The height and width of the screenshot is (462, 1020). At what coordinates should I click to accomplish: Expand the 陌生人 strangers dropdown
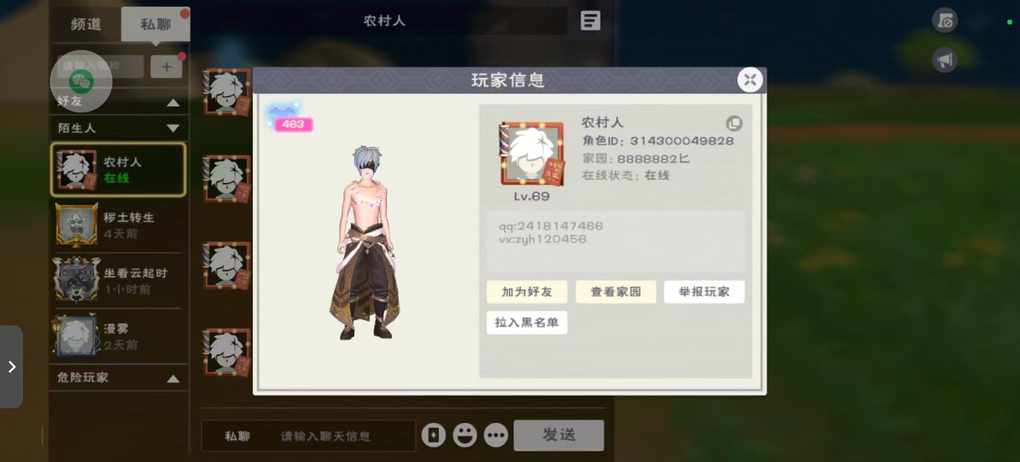point(172,128)
